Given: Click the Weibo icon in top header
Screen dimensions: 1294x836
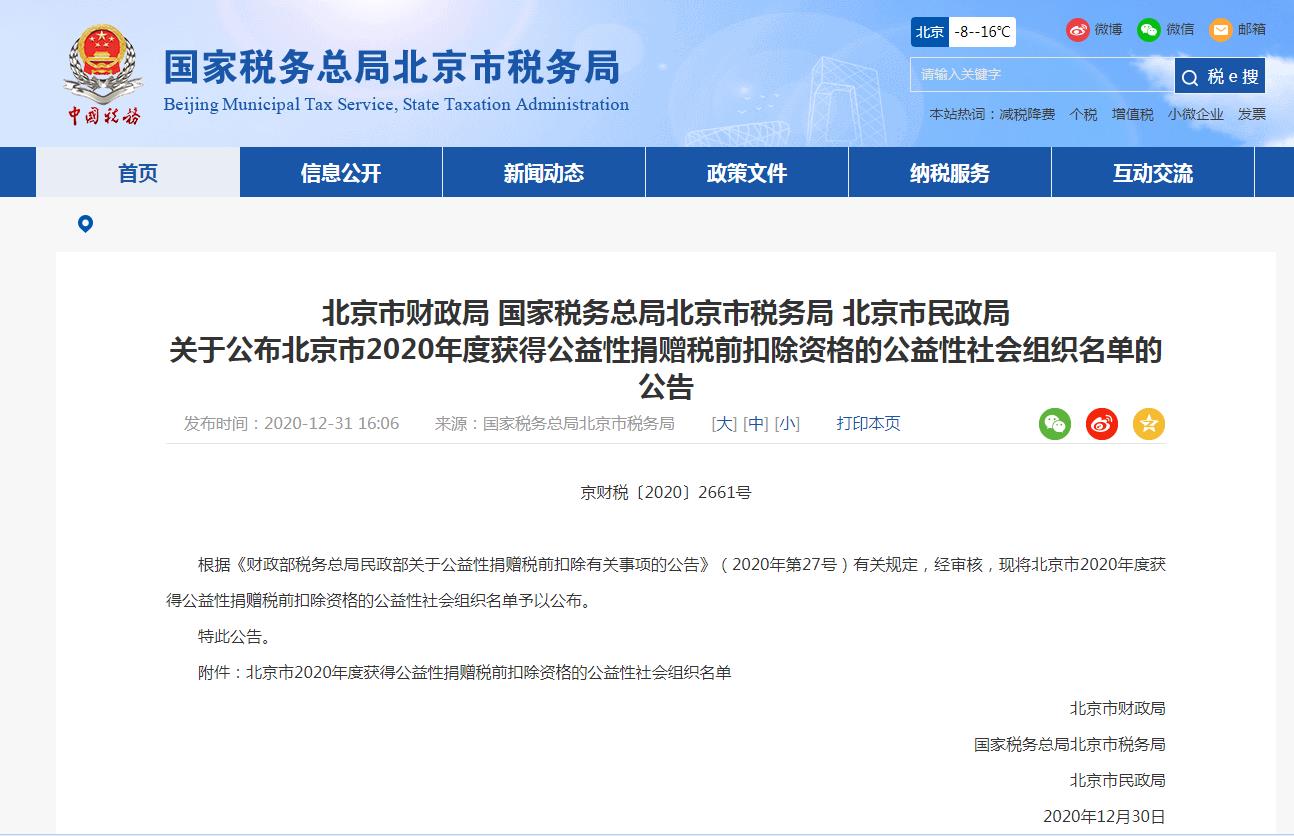Looking at the screenshot, I should click(x=1077, y=30).
